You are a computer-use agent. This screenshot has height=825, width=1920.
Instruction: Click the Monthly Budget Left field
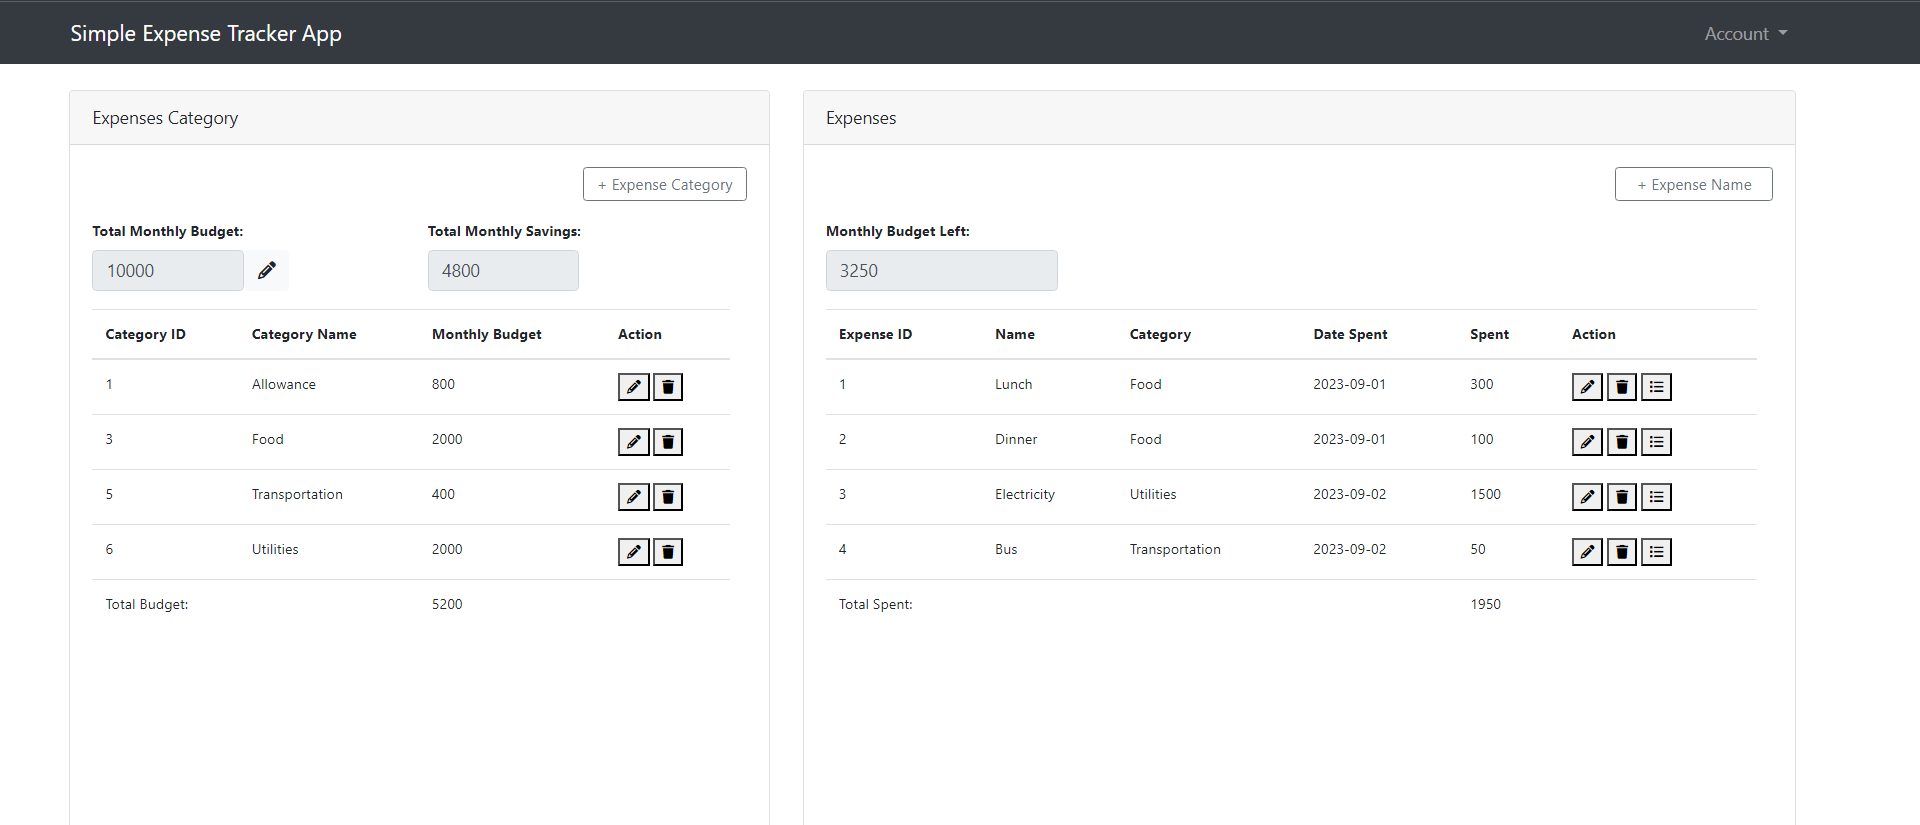(x=942, y=270)
